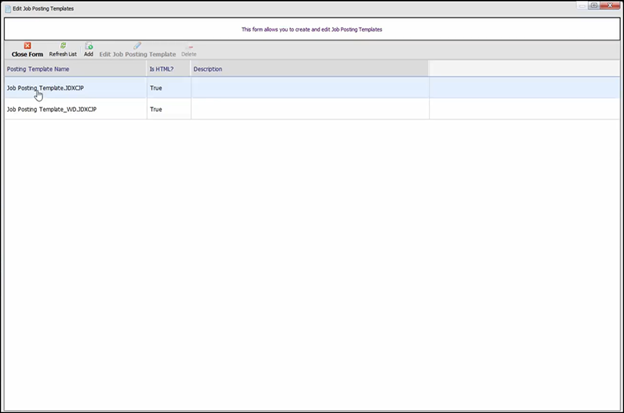Click the empty Description cell of the first row

[309, 88]
